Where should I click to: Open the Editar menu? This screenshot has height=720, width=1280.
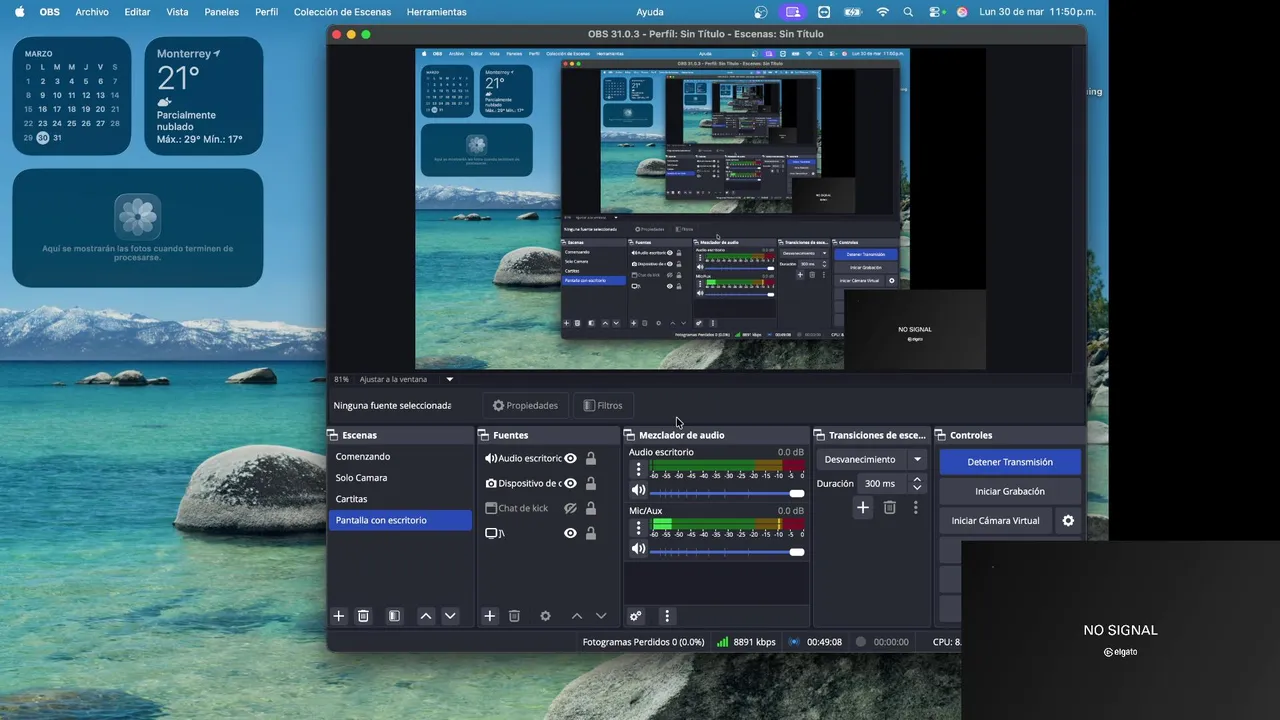click(x=137, y=12)
